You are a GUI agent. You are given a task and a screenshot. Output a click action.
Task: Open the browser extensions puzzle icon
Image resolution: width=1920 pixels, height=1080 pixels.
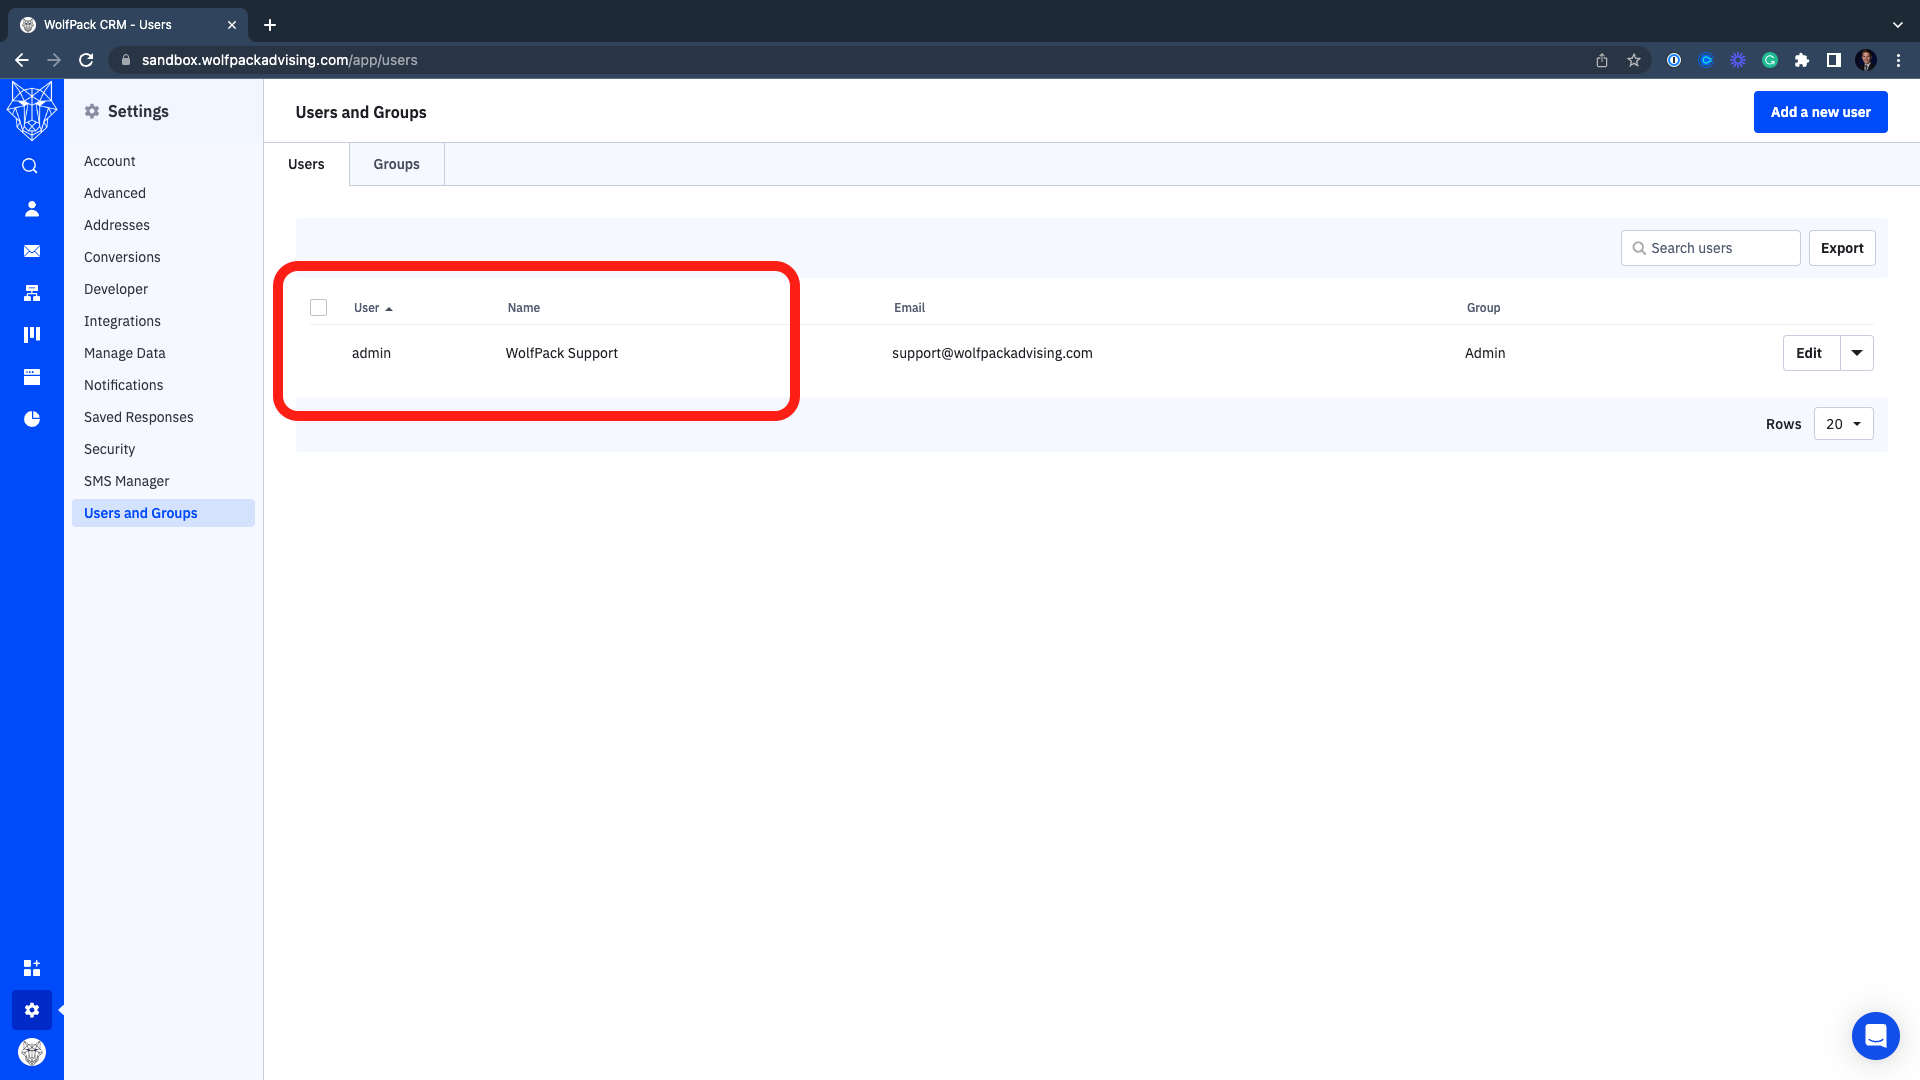1802,60
